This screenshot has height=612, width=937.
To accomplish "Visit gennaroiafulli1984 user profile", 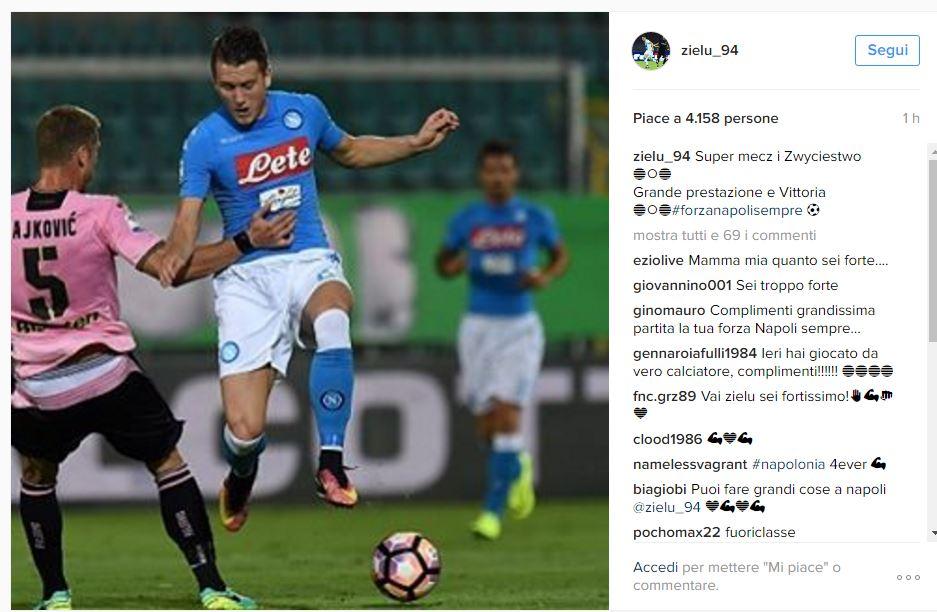I will (x=694, y=354).
